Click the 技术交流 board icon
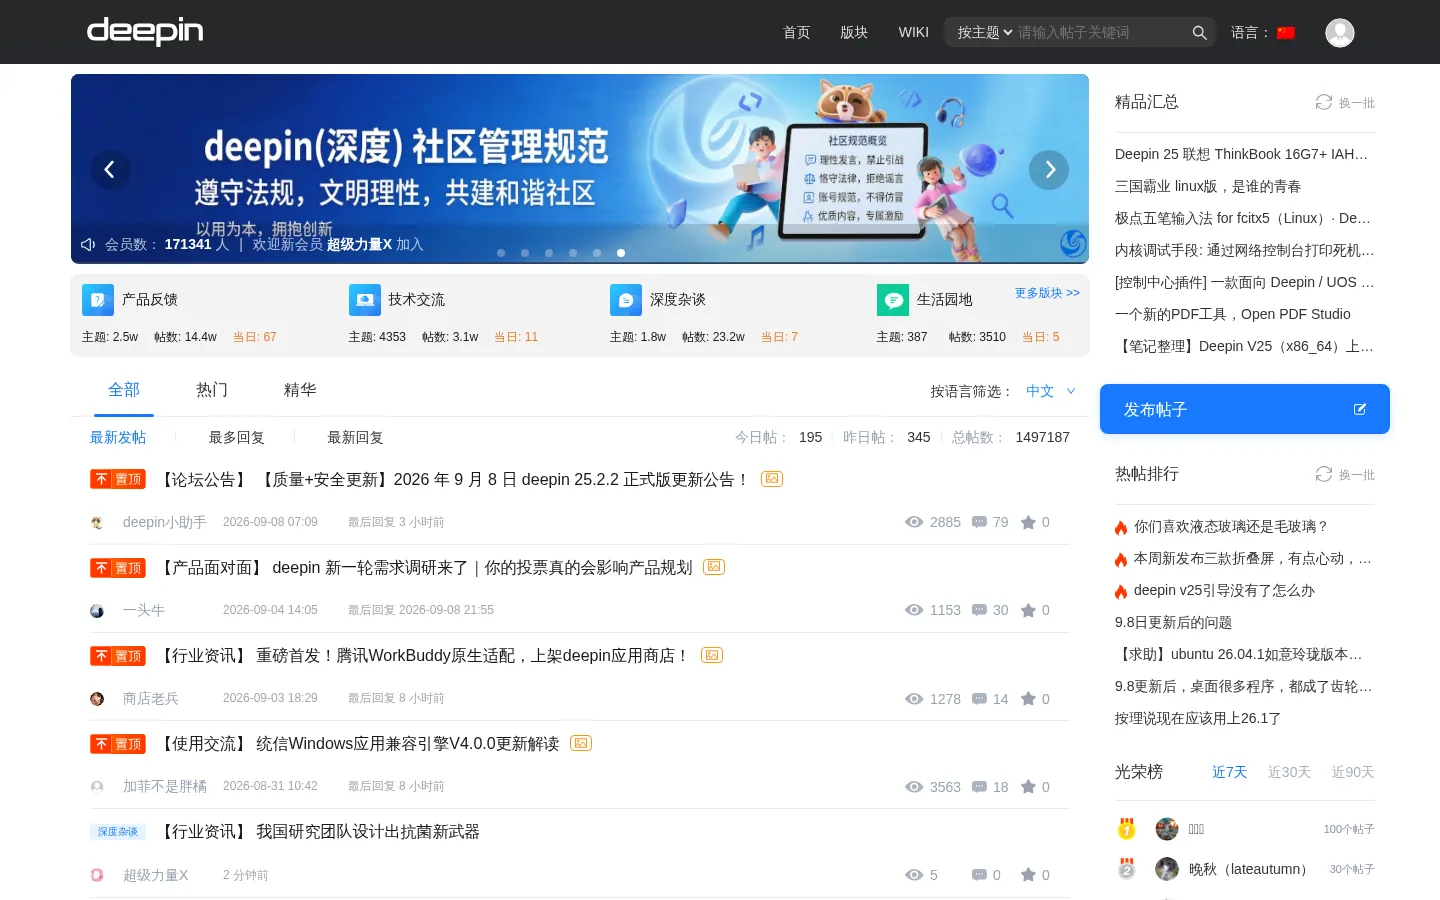The height and width of the screenshot is (900, 1440). tap(365, 300)
